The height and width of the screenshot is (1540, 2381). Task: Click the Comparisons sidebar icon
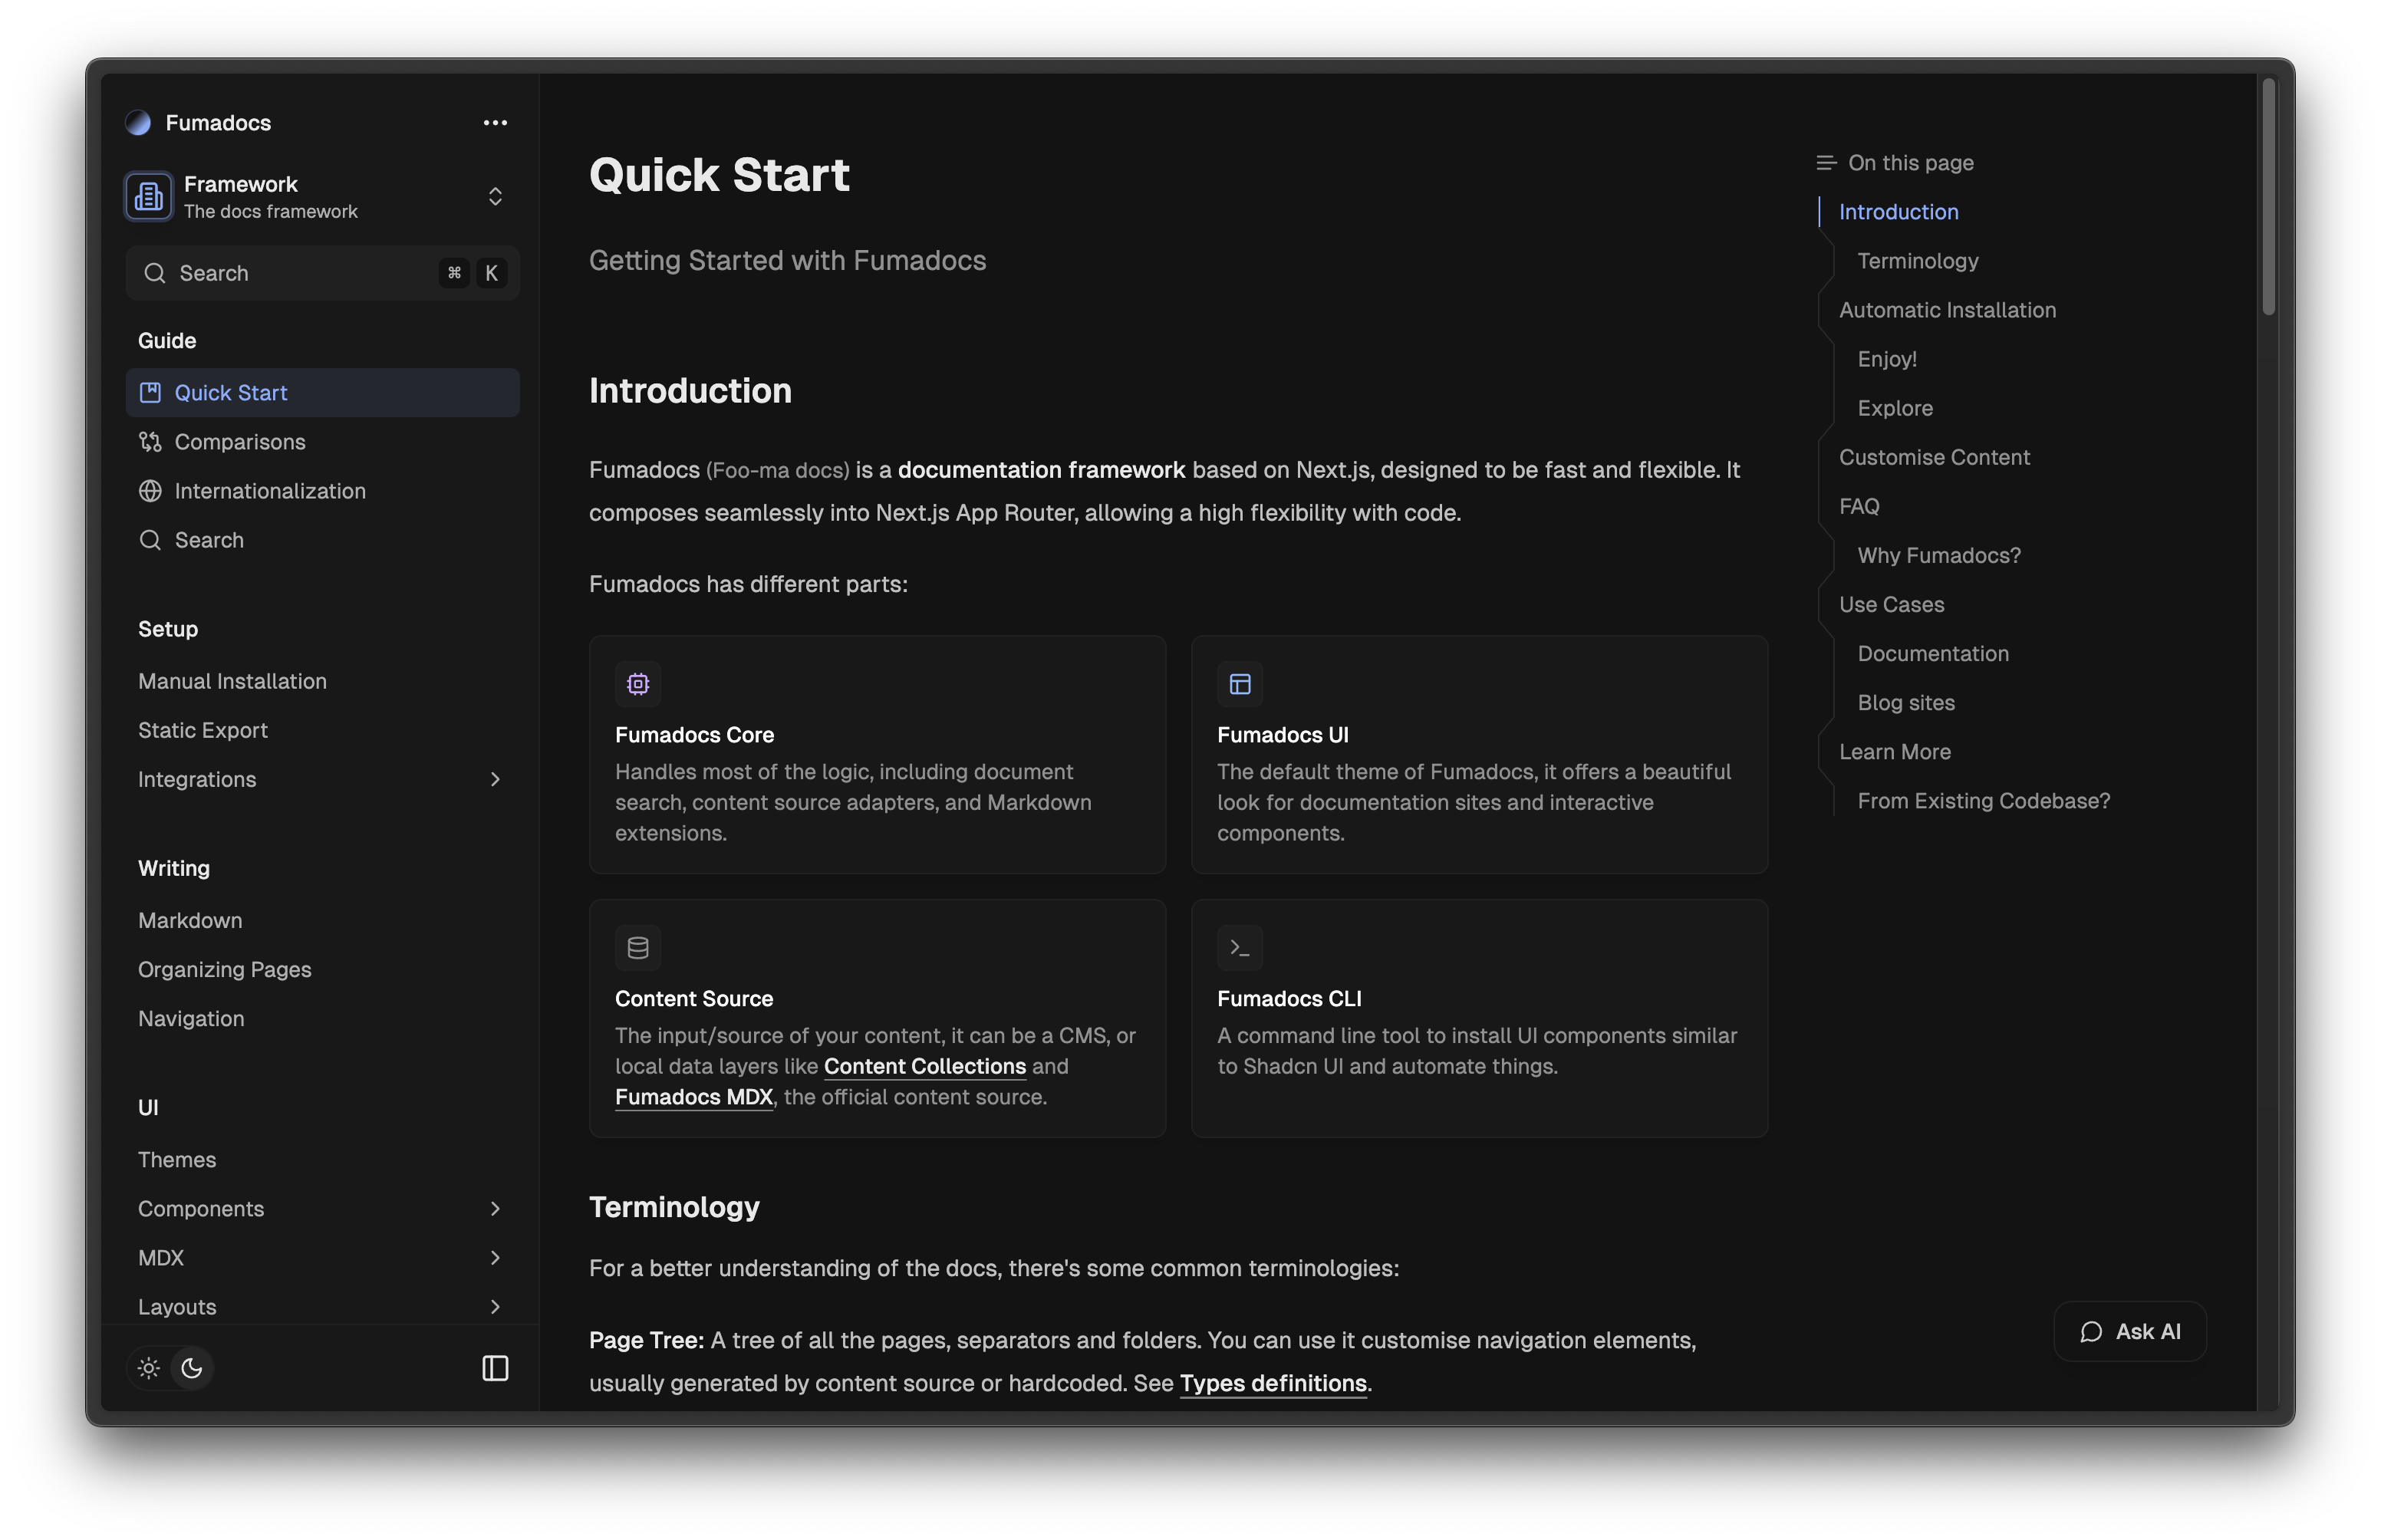pos(150,442)
